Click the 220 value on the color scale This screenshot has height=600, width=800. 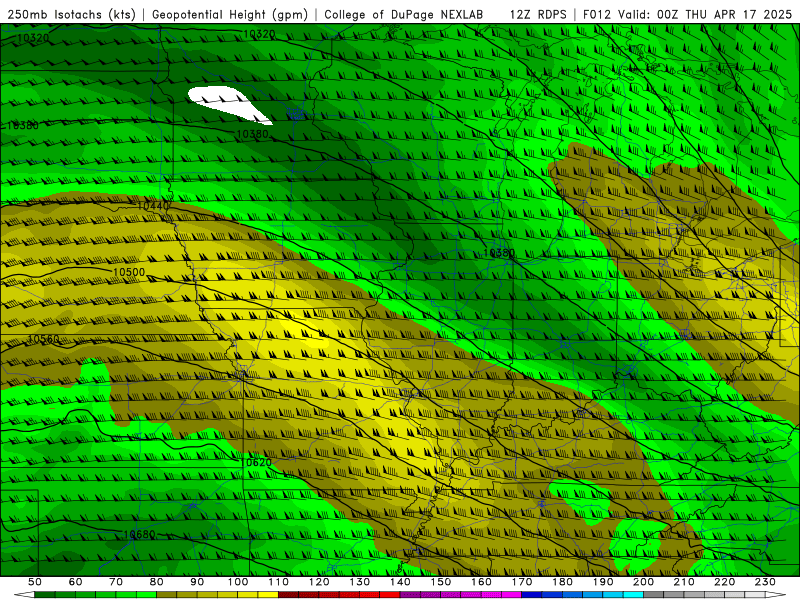tap(724, 582)
